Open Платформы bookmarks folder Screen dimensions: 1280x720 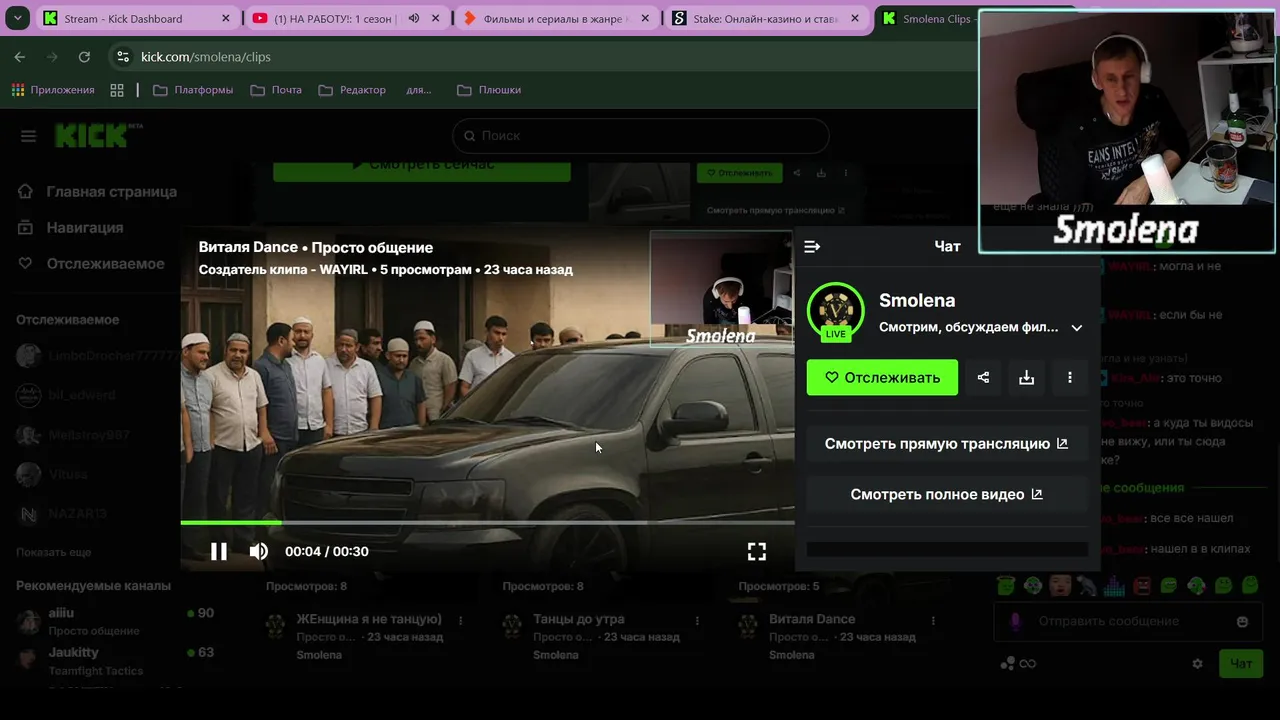(x=193, y=90)
